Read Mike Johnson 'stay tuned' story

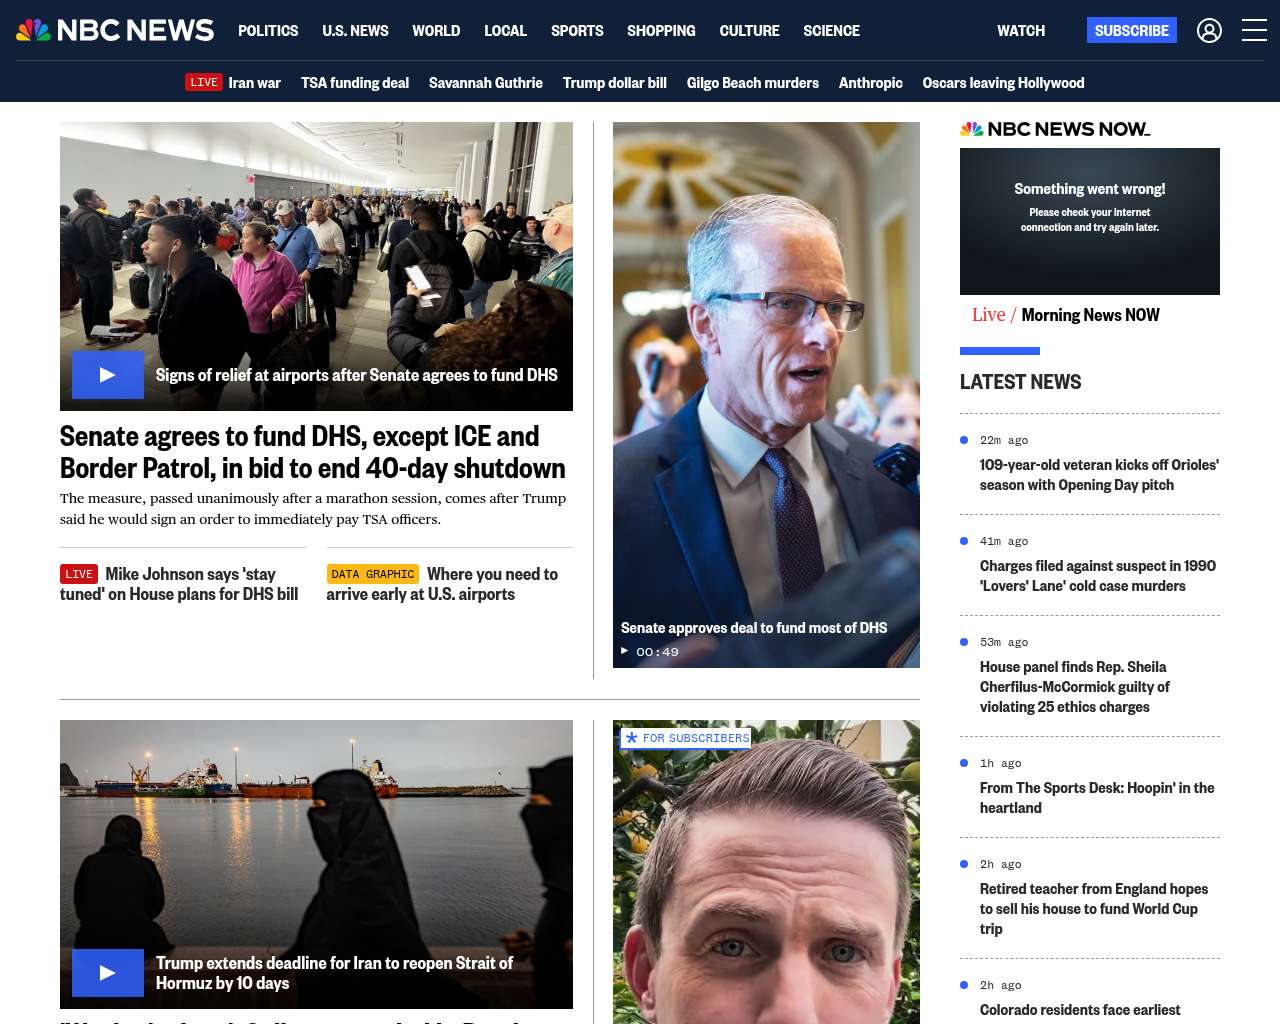179,584
